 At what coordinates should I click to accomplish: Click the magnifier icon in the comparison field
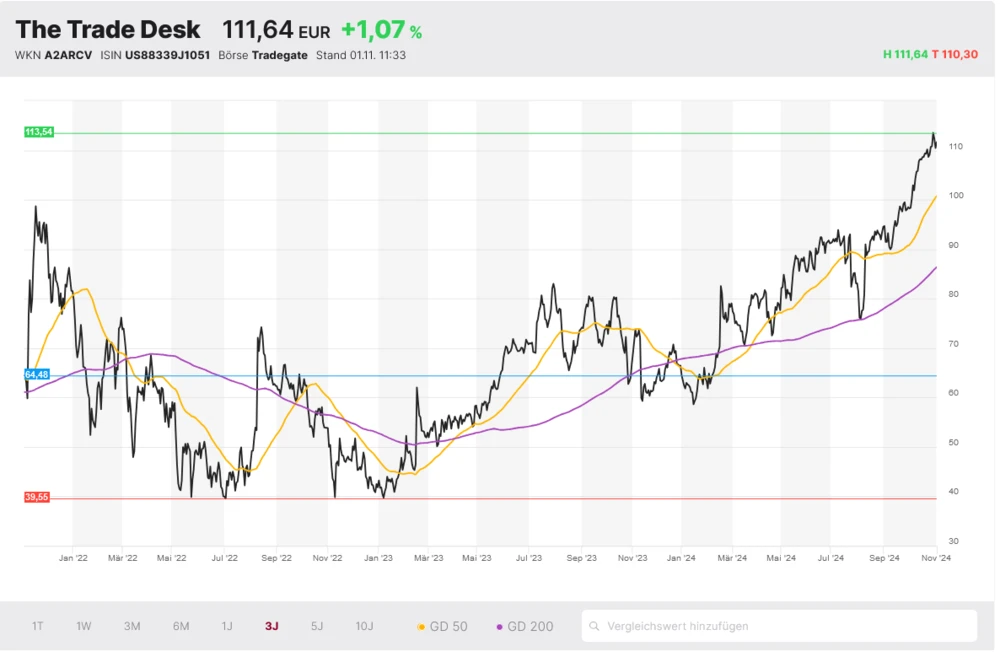596,626
